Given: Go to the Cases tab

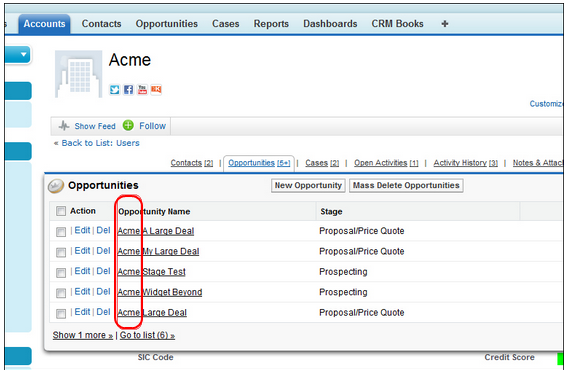Looking at the screenshot, I should click(x=226, y=24).
